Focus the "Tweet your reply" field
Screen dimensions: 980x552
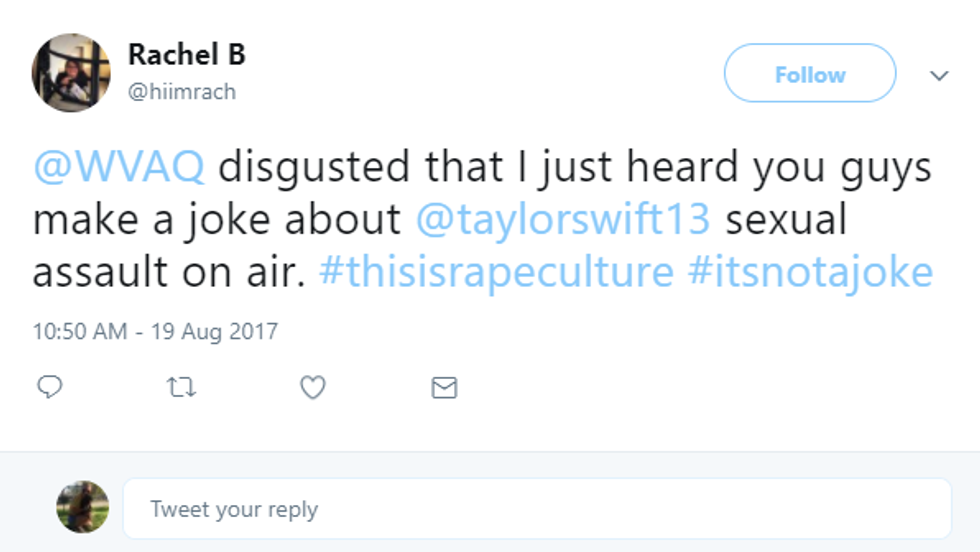tap(536, 508)
